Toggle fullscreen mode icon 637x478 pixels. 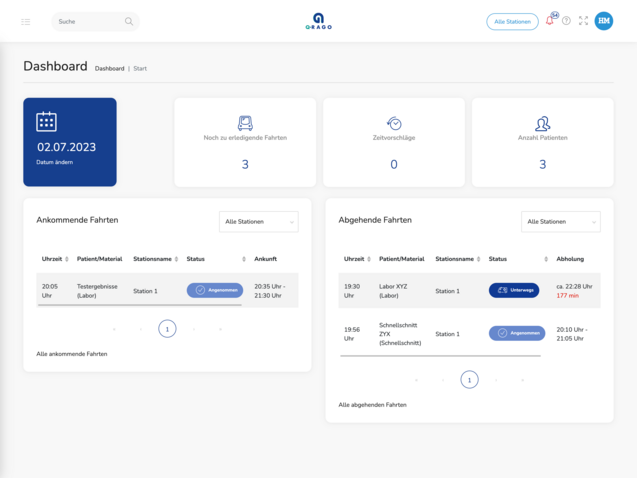[584, 21]
